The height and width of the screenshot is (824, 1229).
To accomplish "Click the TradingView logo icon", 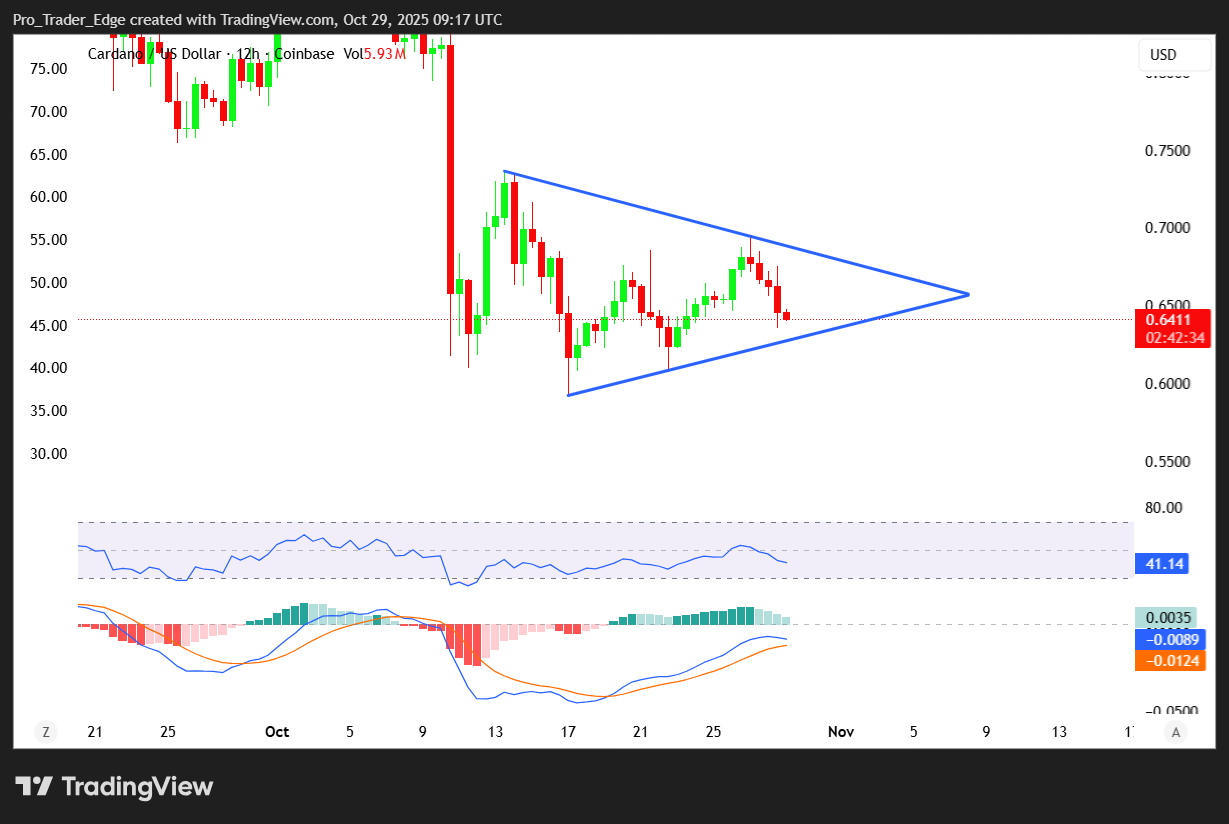I will [33, 786].
